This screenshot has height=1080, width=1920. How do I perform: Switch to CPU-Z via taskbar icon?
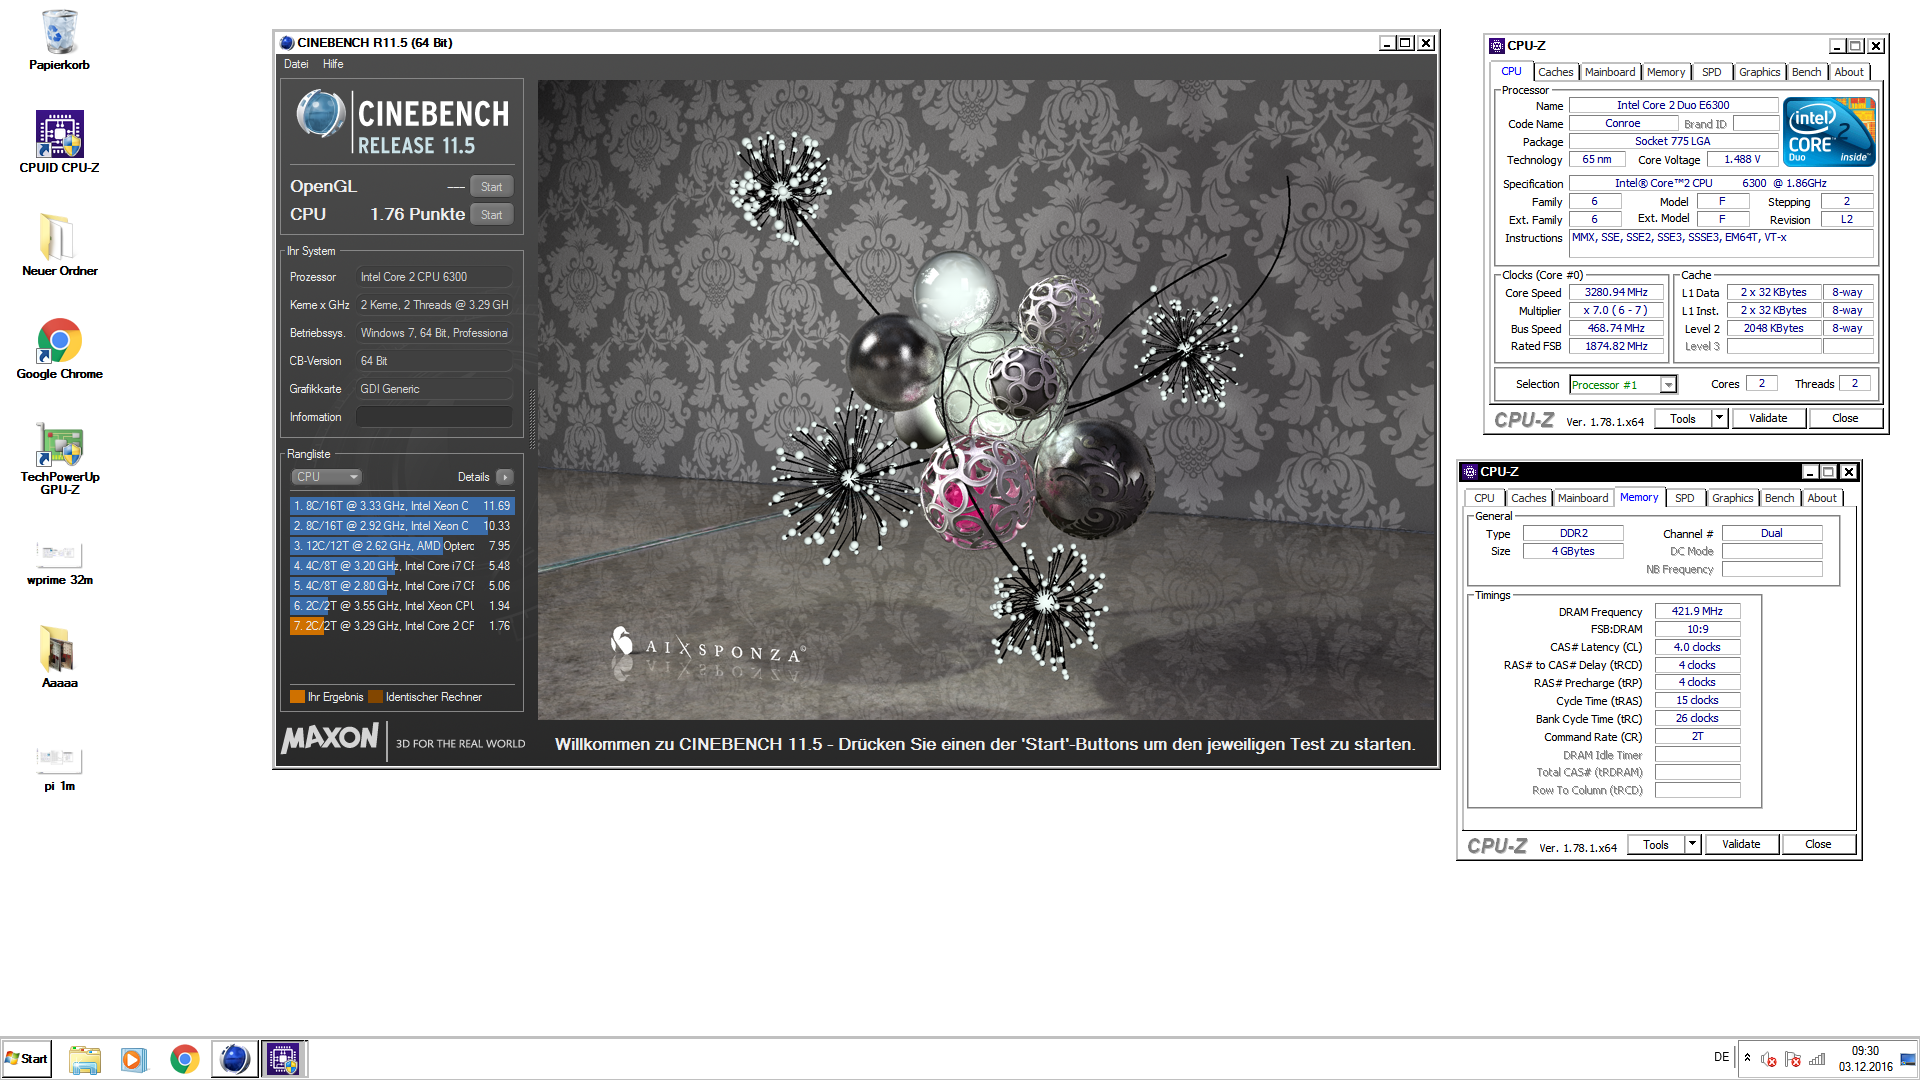284,1059
